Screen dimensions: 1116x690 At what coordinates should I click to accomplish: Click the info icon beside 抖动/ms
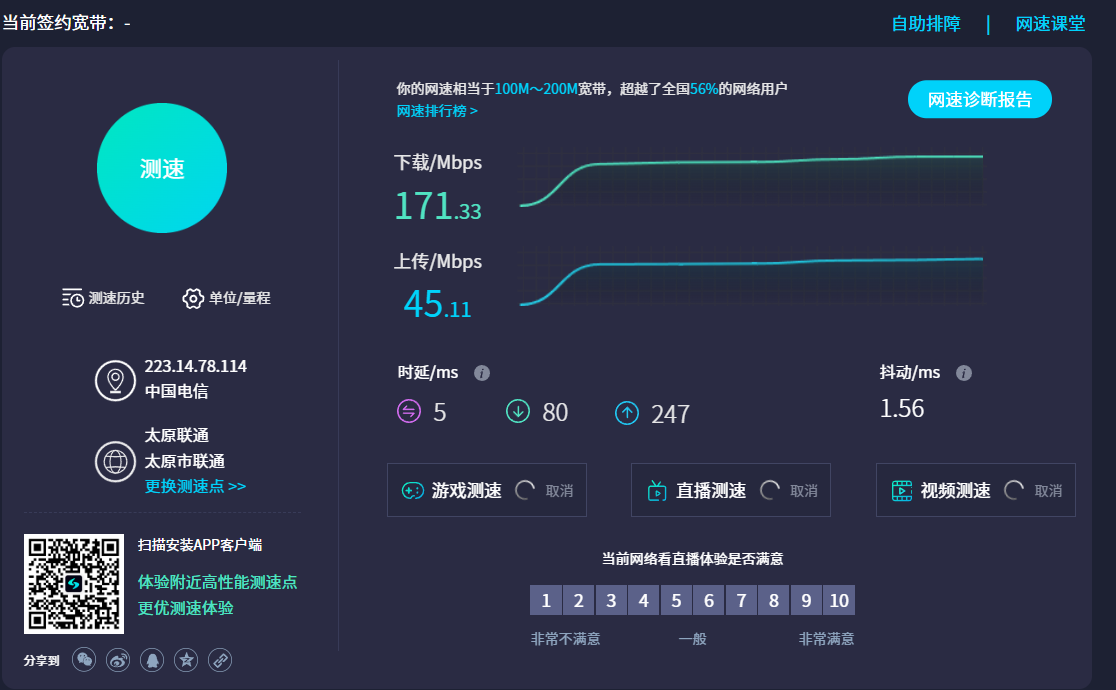(x=964, y=373)
